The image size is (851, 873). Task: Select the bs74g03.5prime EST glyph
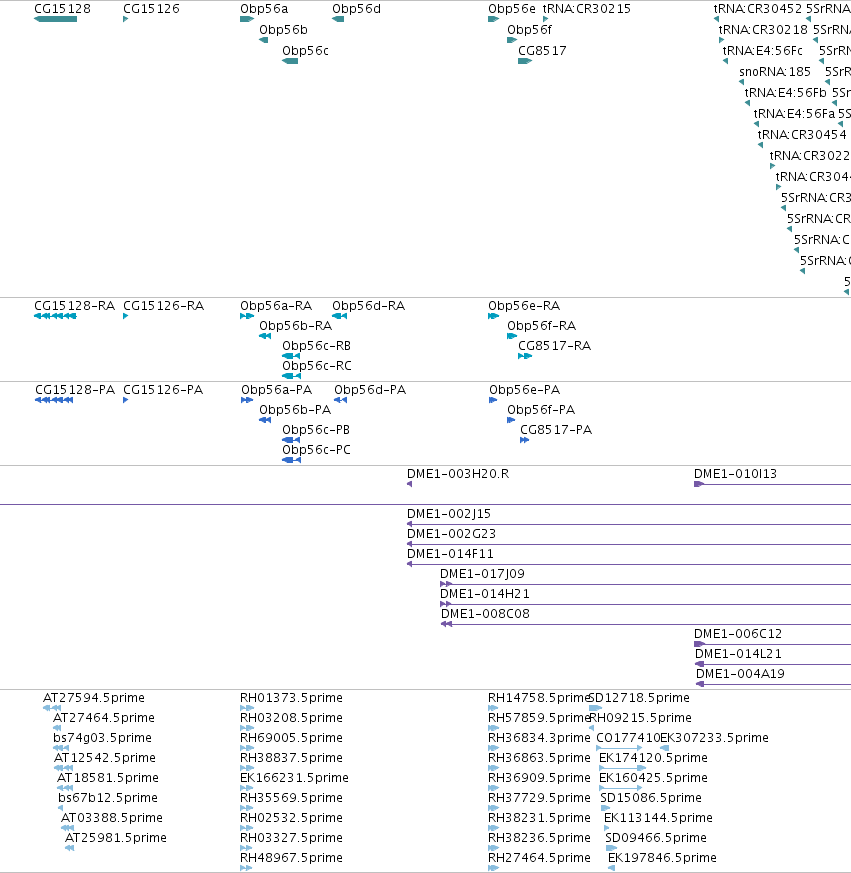pyautogui.click(x=61, y=748)
